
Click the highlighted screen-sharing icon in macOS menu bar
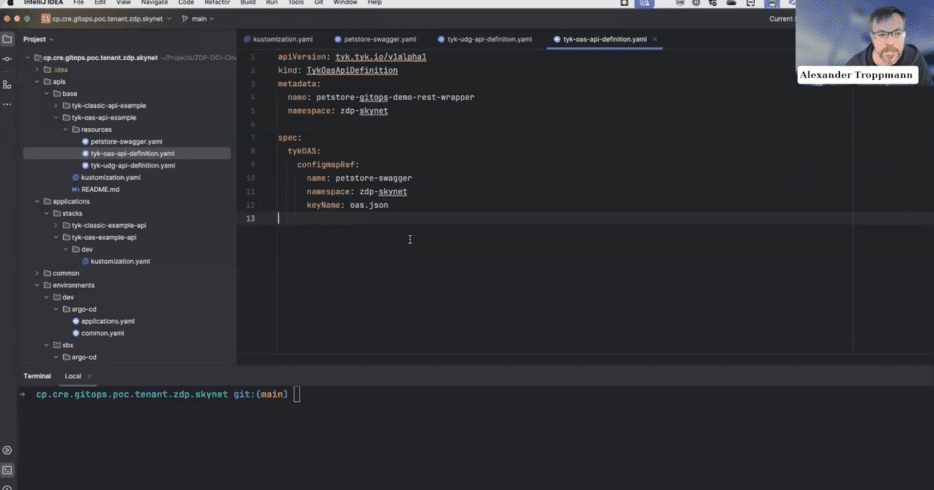click(x=644, y=3)
